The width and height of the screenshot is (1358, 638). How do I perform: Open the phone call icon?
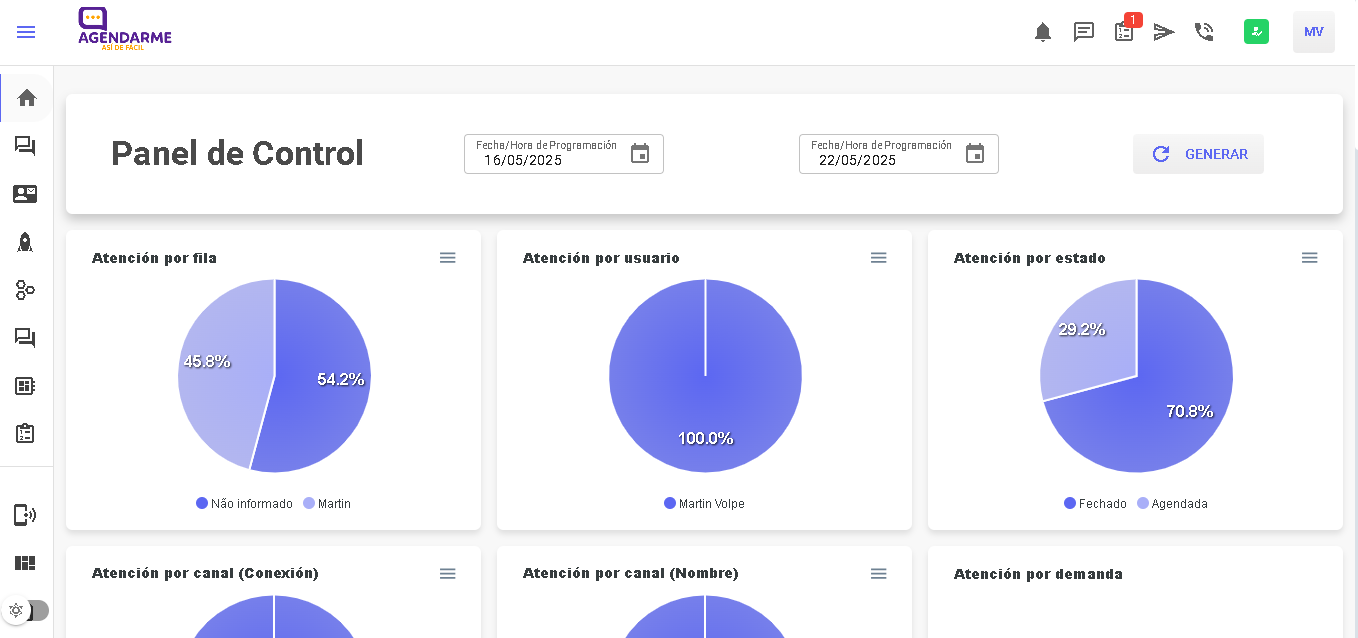pos(1204,32)
